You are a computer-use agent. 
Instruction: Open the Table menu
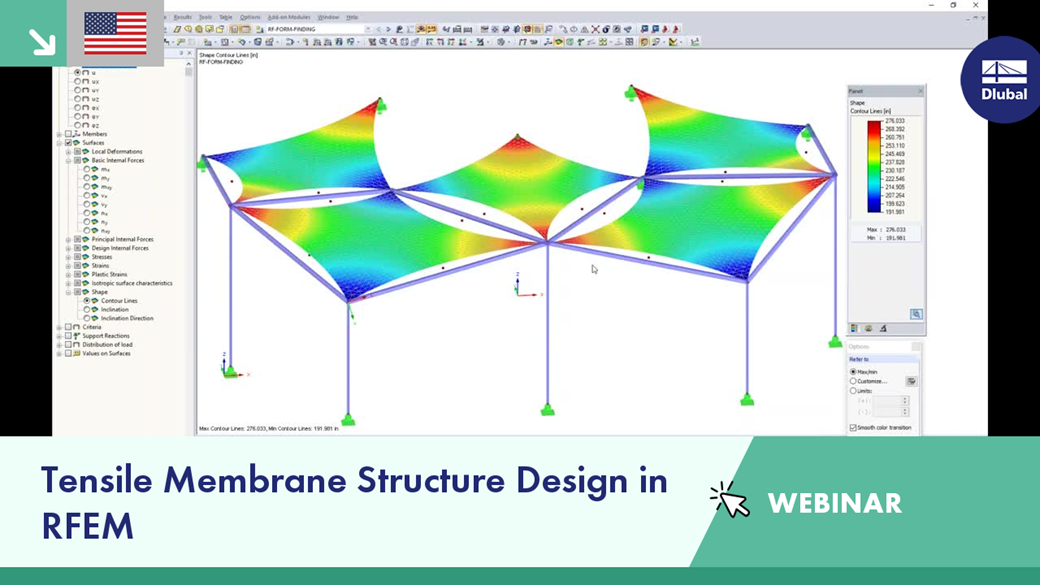coord(226,17)
